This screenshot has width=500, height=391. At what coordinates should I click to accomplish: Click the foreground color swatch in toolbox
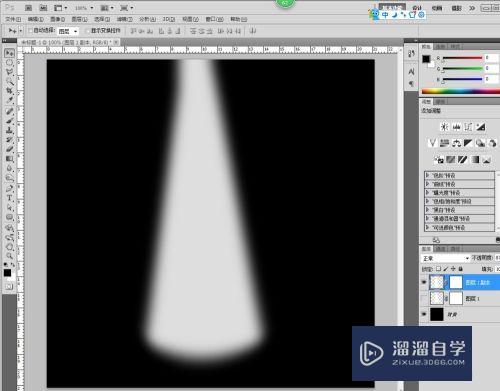pyautogui.click(x=7, y=273)
